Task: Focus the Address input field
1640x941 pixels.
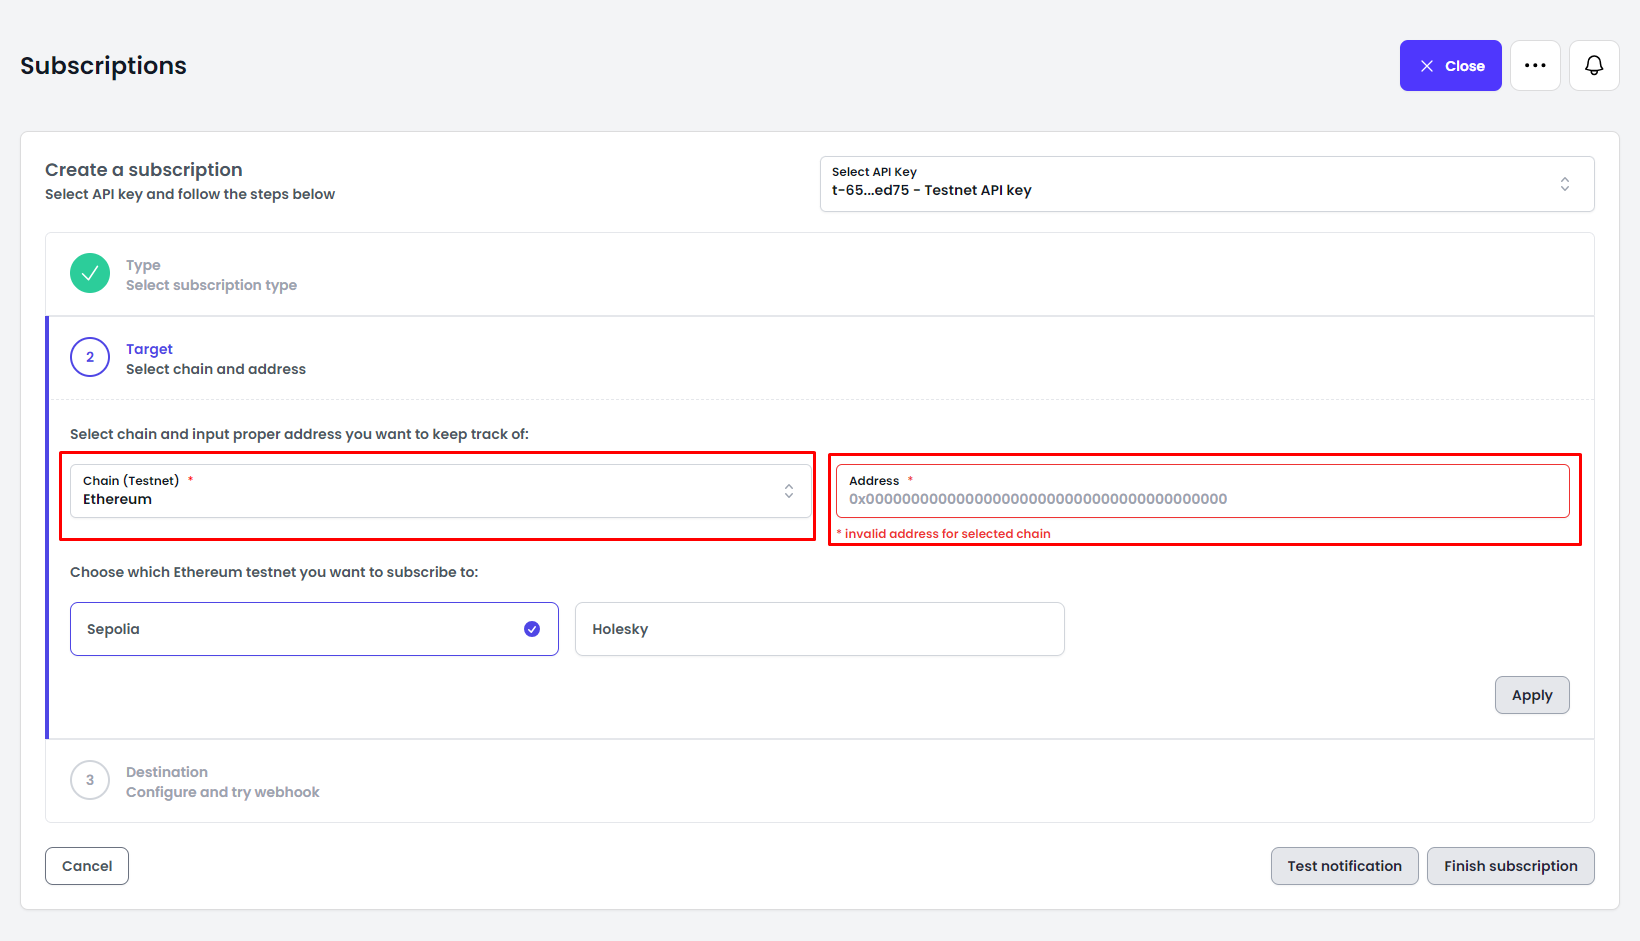Action: [1200, 499]
